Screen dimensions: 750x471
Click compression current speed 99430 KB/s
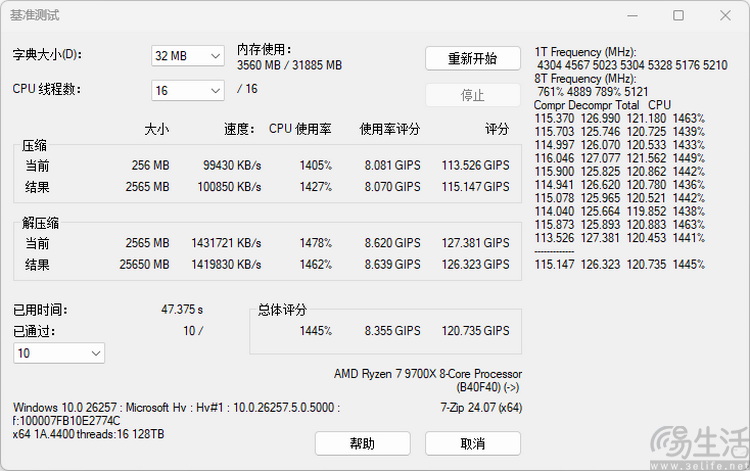pyautogui.click(x=232, y=165)
